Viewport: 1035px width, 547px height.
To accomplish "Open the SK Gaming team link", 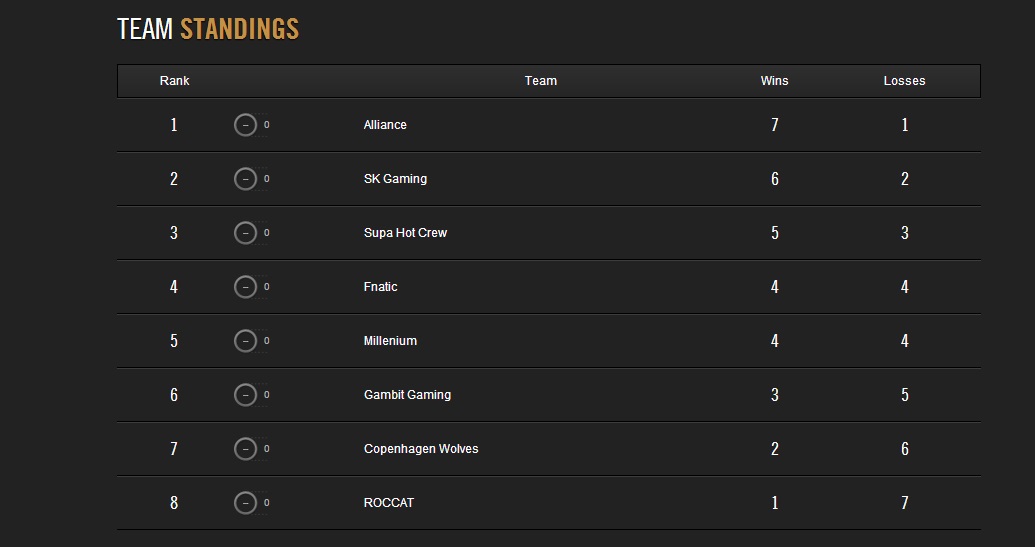I will (395, 179).
